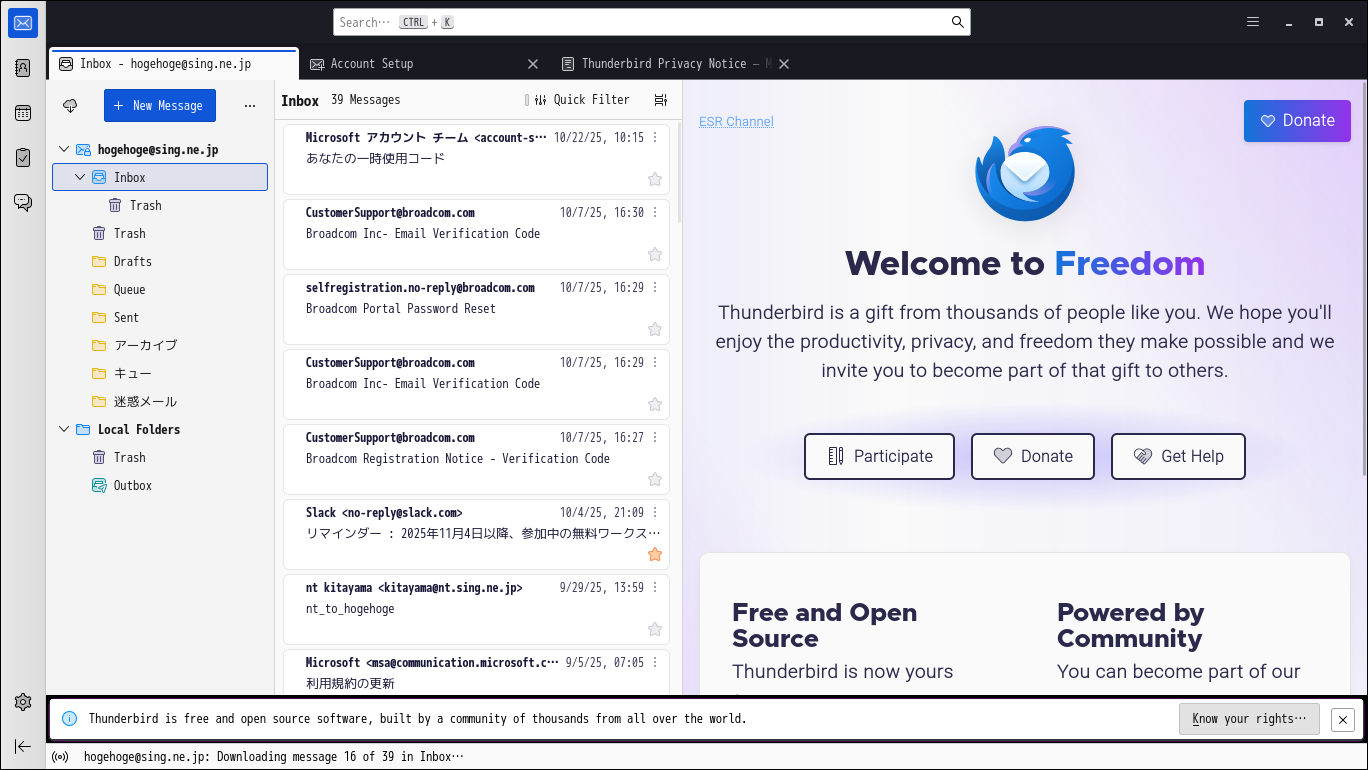Open the Tasks space icon
1368x770 pixels.
tap(23, 158)
